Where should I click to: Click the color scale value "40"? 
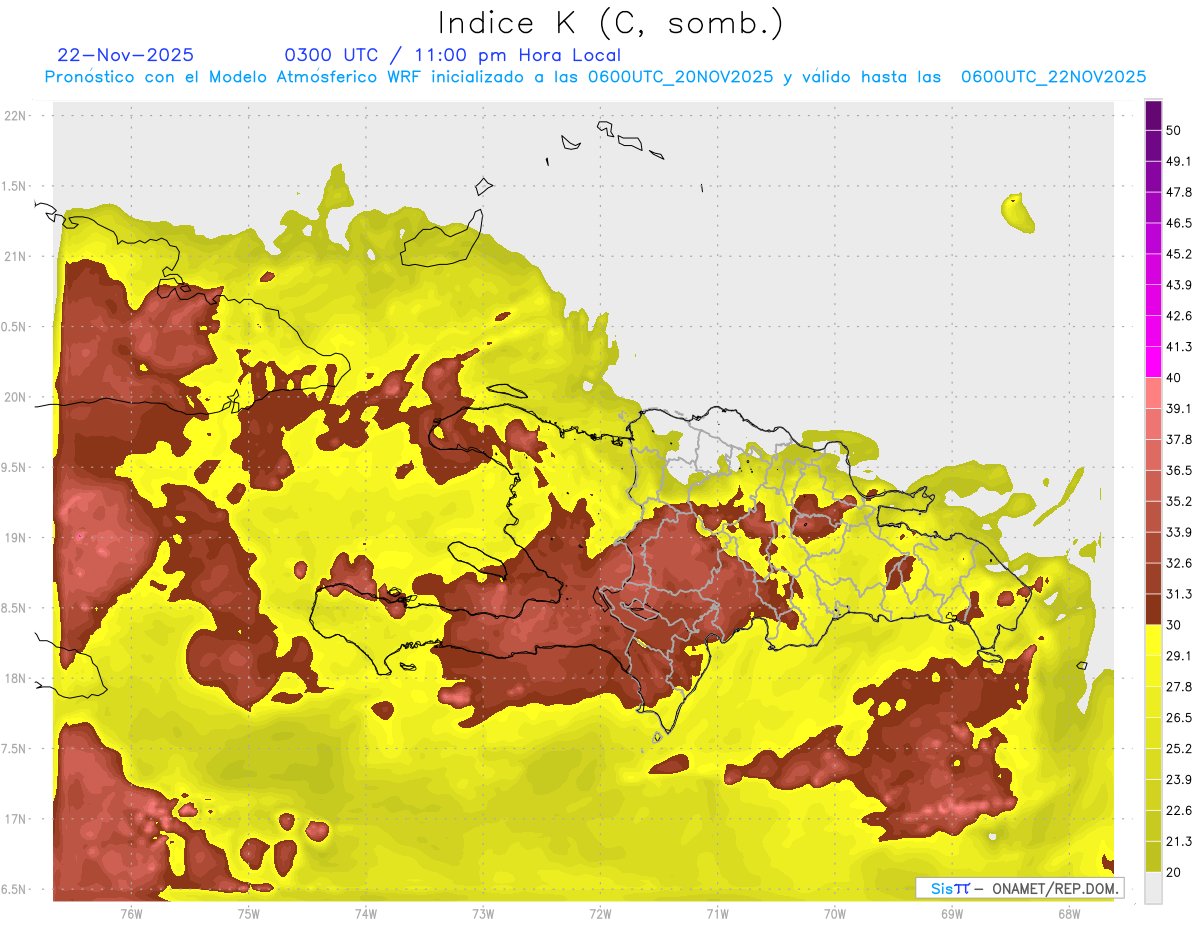click(x=1174, y=378)
